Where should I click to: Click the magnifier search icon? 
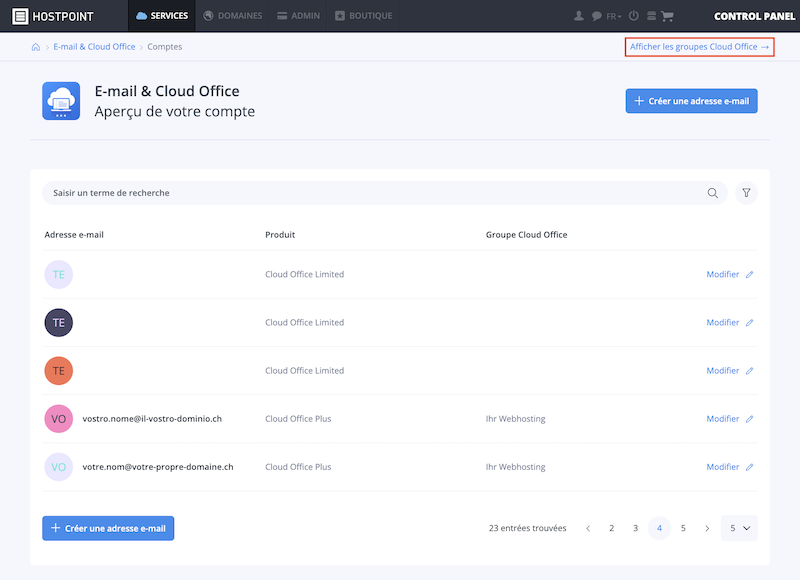[x=713, y=193]
